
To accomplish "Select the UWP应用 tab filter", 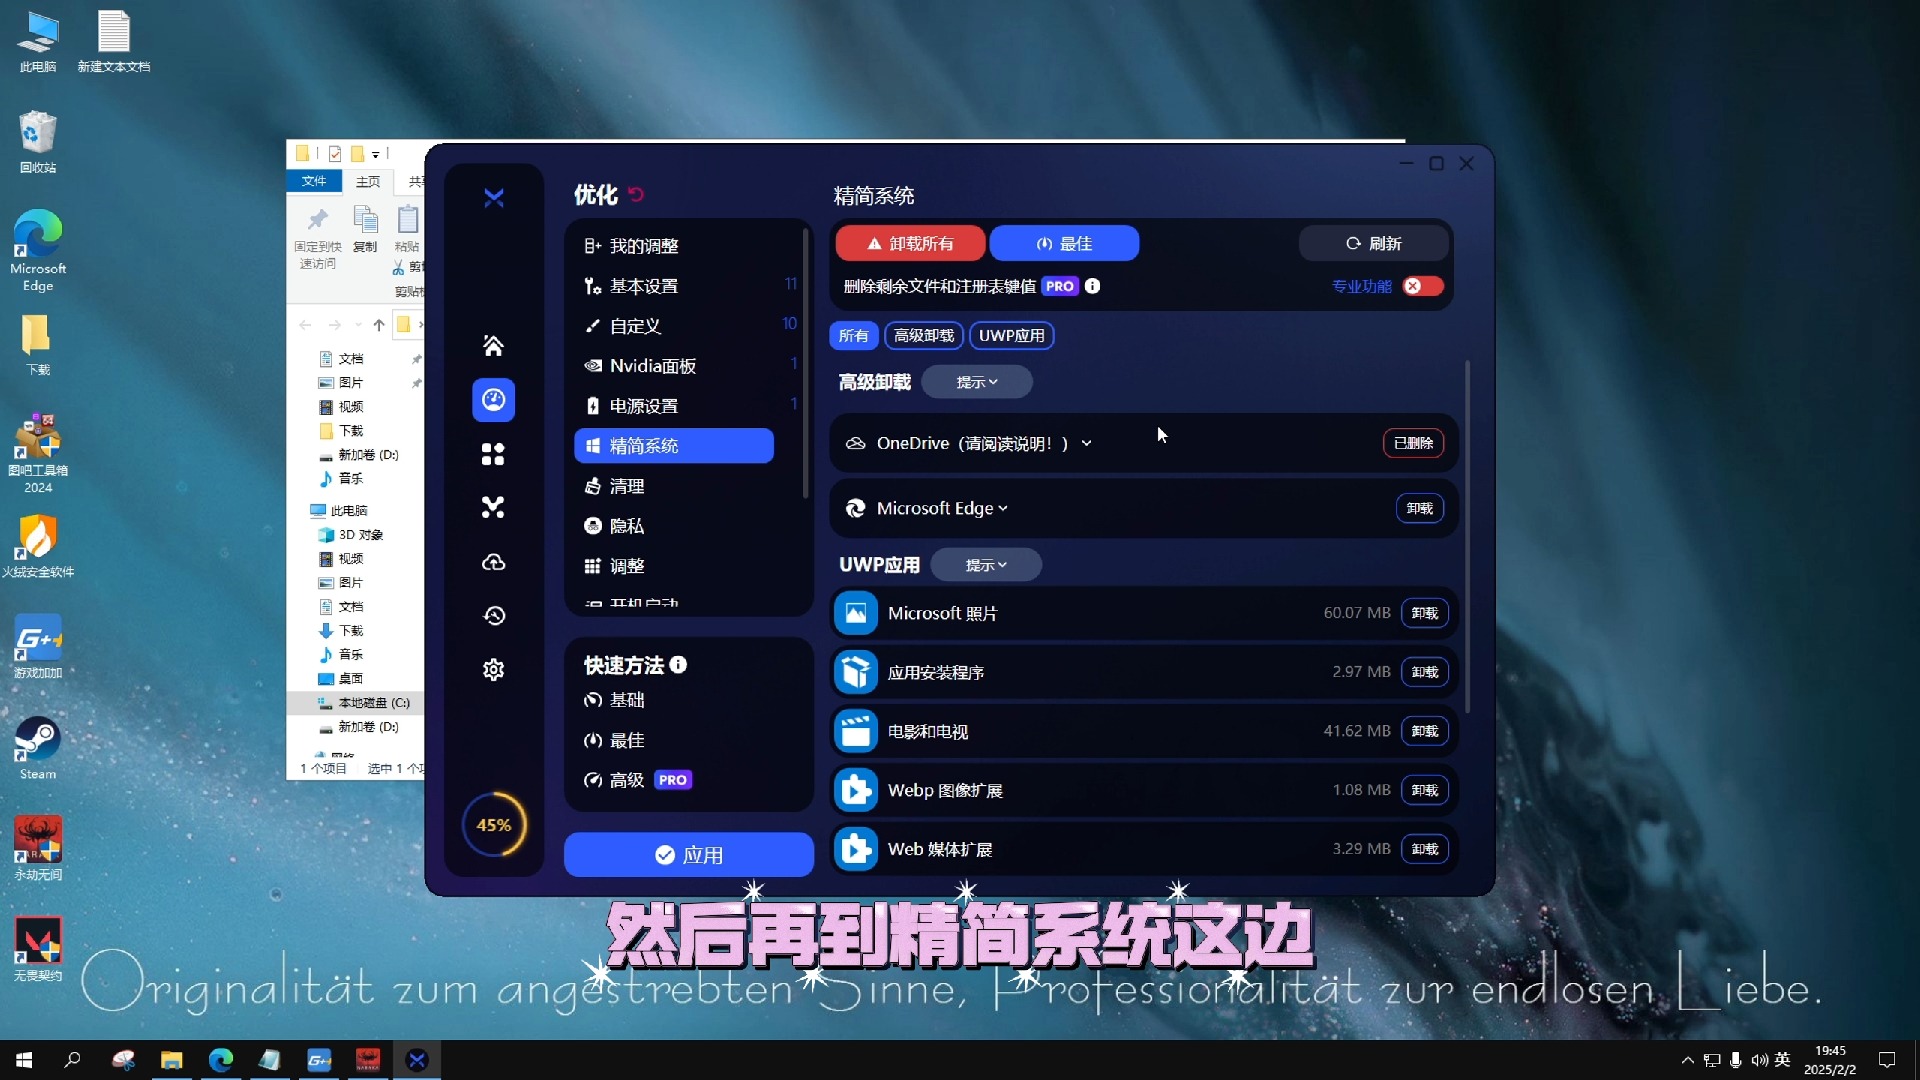I will click(x=1011, y=335).
